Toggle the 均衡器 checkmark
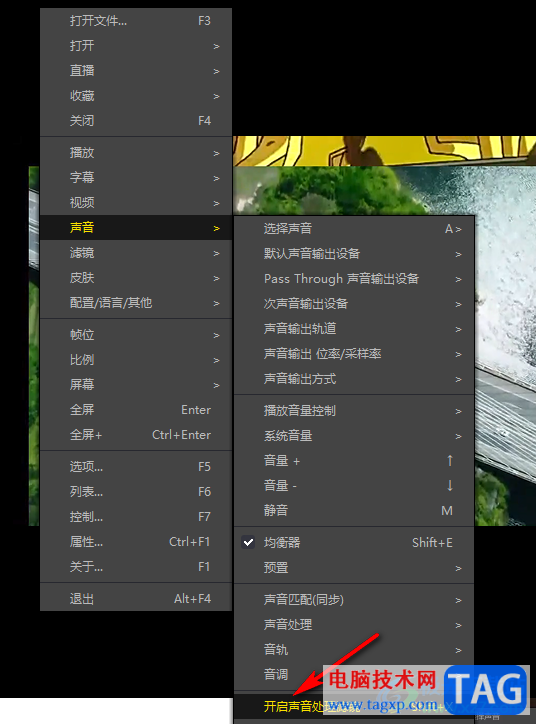Screen dimensions: 536x724 248,543
